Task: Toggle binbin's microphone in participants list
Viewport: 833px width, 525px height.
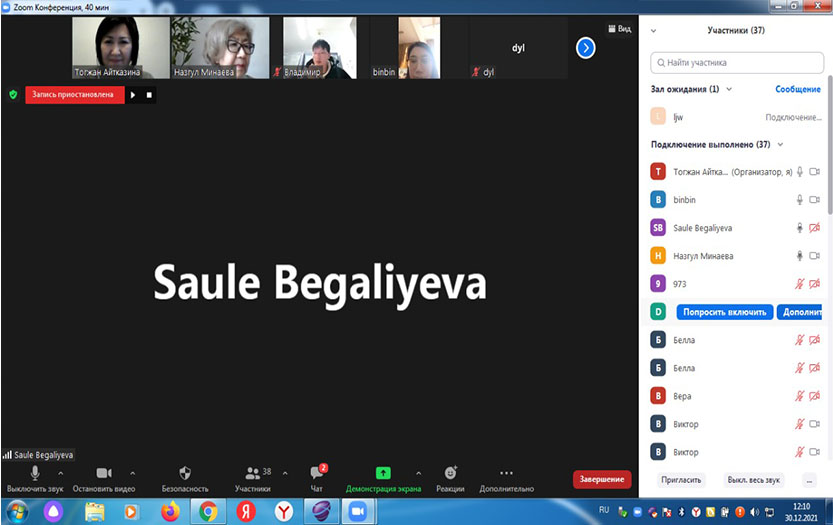Action: pyautogui.click(x=799, y=200)
